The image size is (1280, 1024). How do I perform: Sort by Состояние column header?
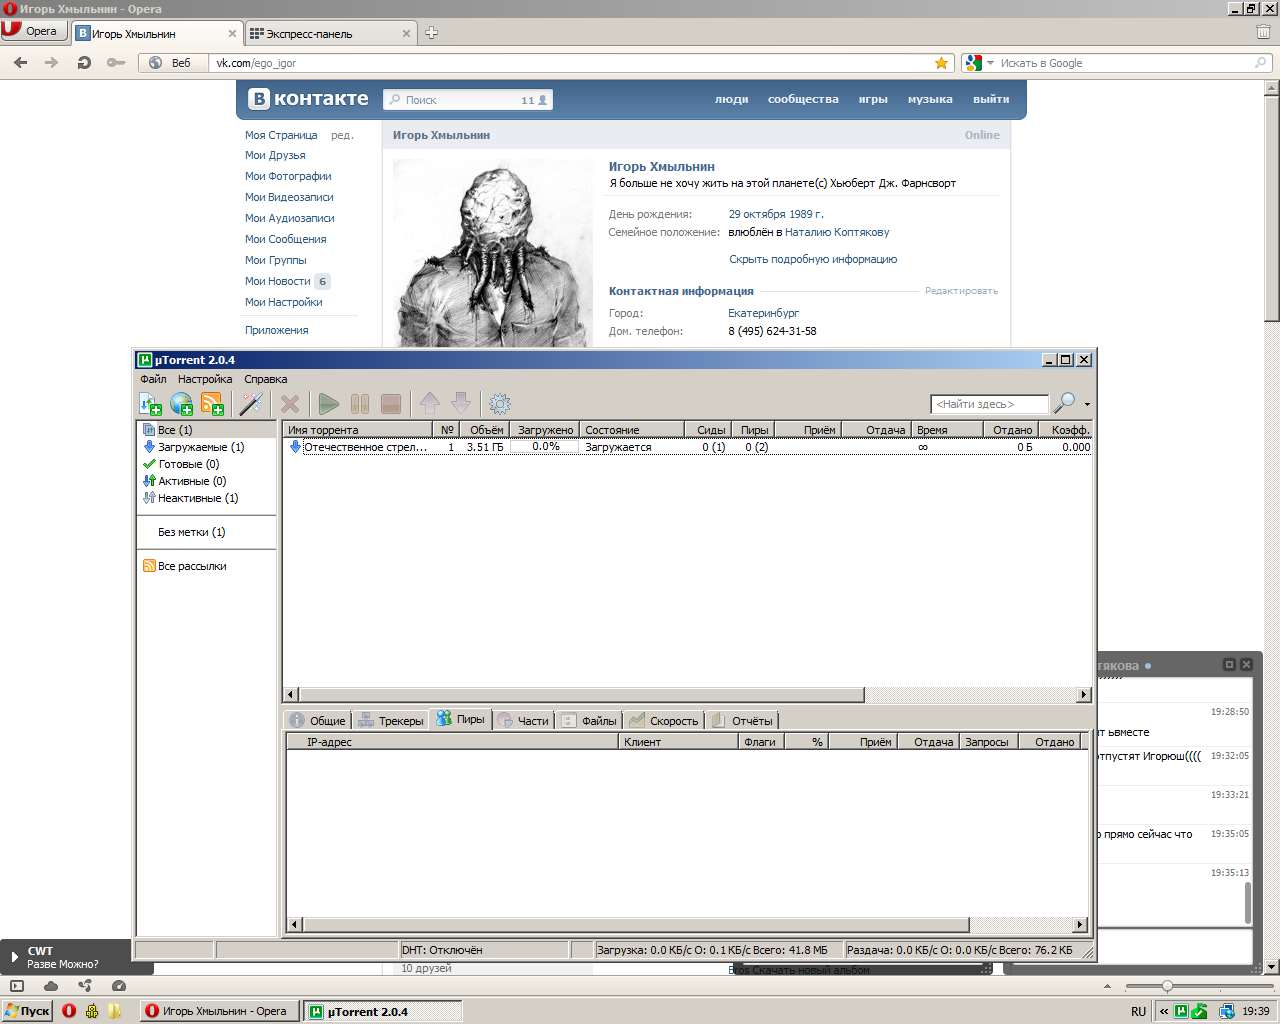tap(631, 430)
